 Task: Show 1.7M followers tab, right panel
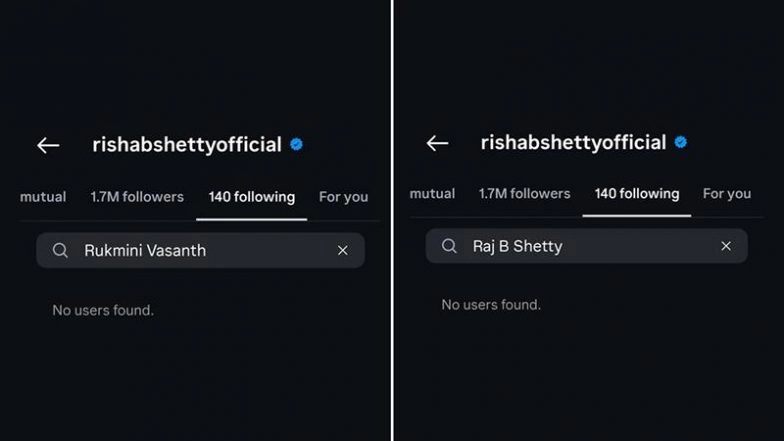click(524, 194)
